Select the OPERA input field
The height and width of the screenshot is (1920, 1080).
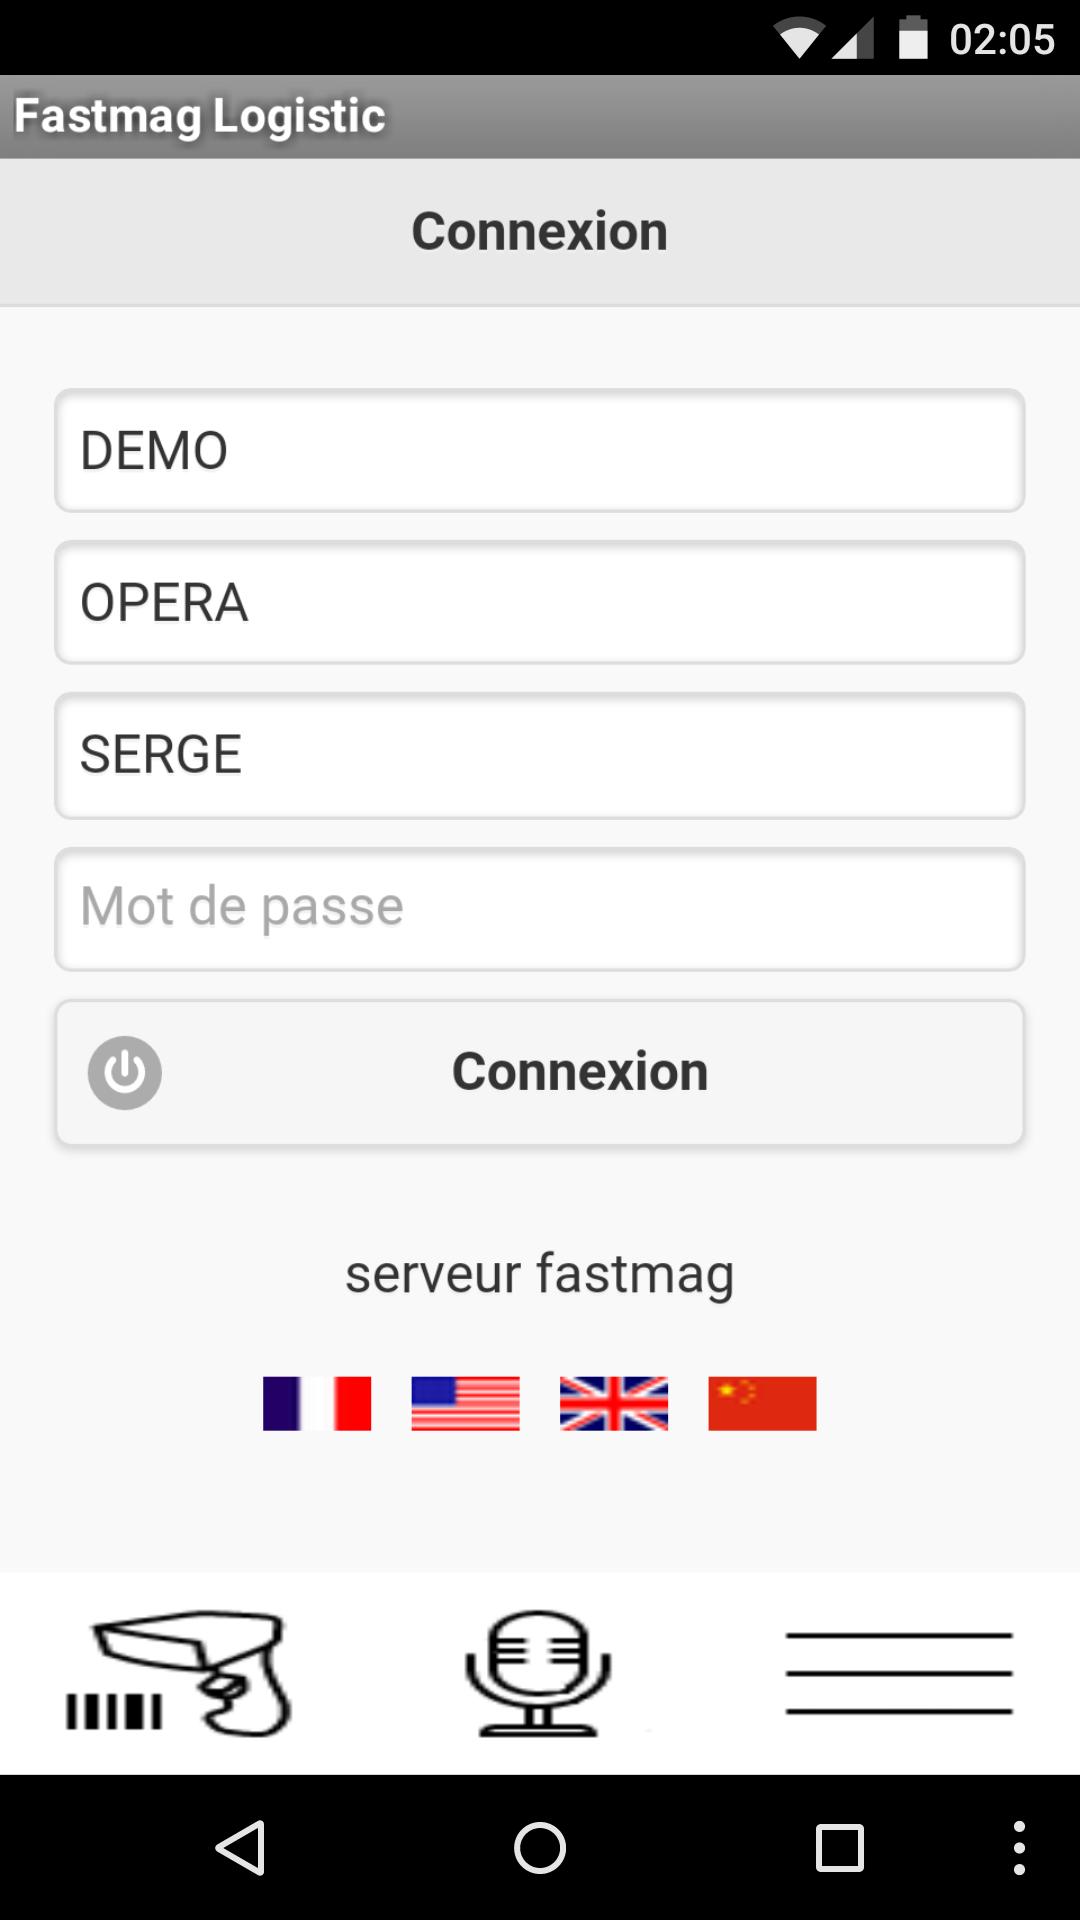[539, 603]
